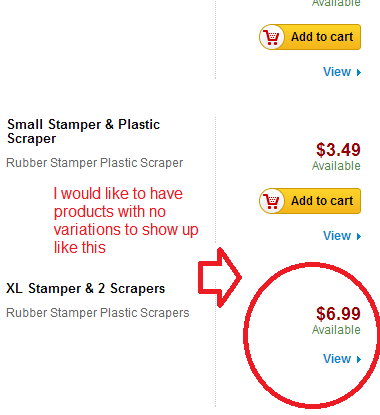
Task: Click the $3.49 price label
Action: [x=338, y=150]
